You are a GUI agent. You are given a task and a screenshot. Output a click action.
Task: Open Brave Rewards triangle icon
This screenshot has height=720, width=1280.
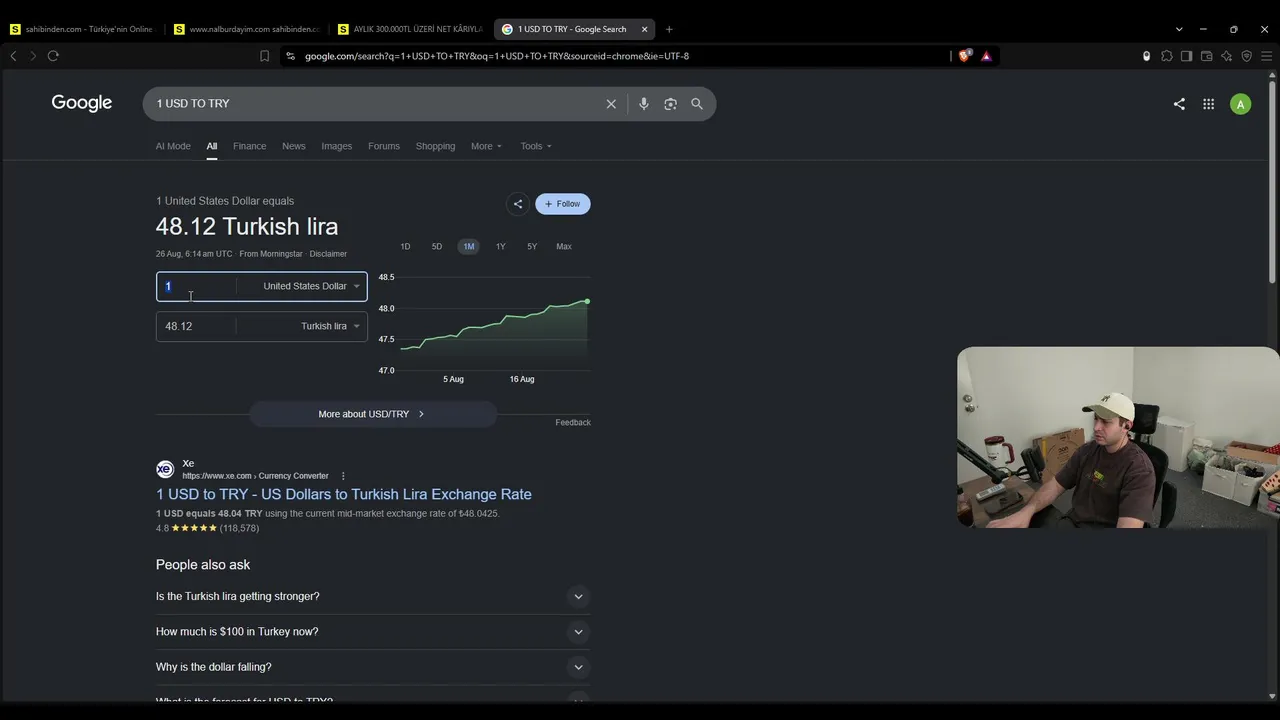click(986, 56)
